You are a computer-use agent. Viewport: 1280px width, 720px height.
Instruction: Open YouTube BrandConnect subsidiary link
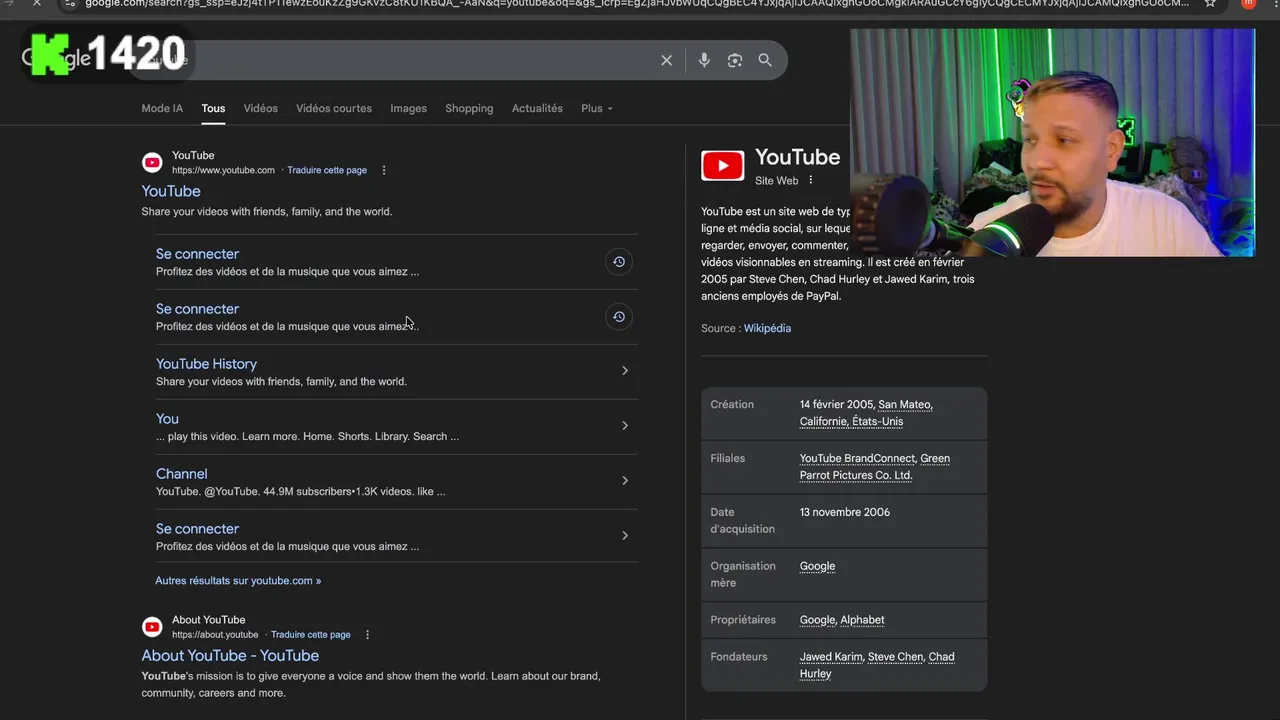(857, 459)
